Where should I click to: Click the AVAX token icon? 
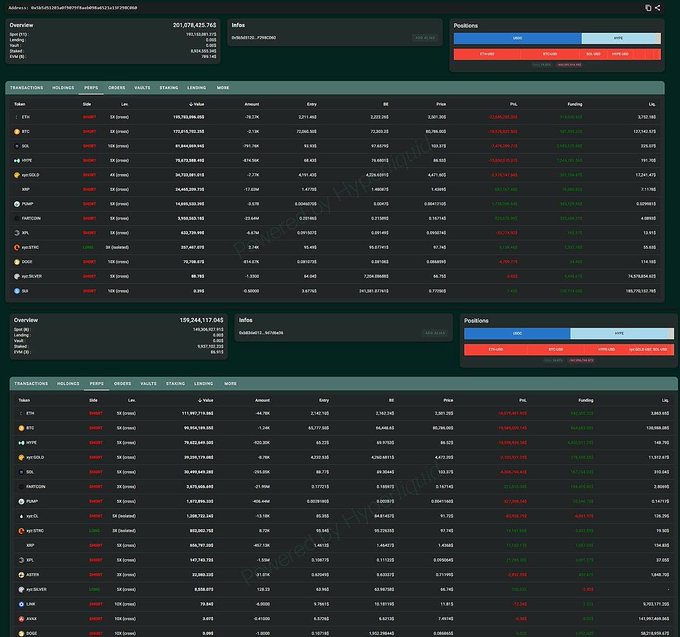[x=21, y=619]
